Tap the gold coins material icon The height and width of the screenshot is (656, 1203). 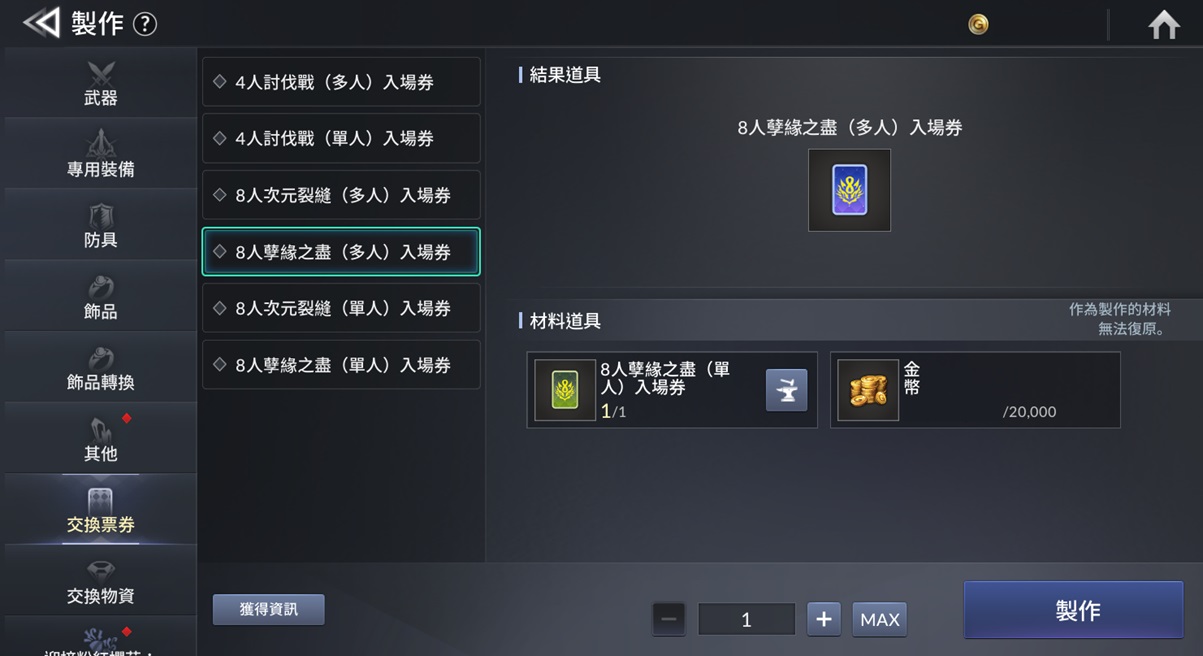[x=868, y=390]
